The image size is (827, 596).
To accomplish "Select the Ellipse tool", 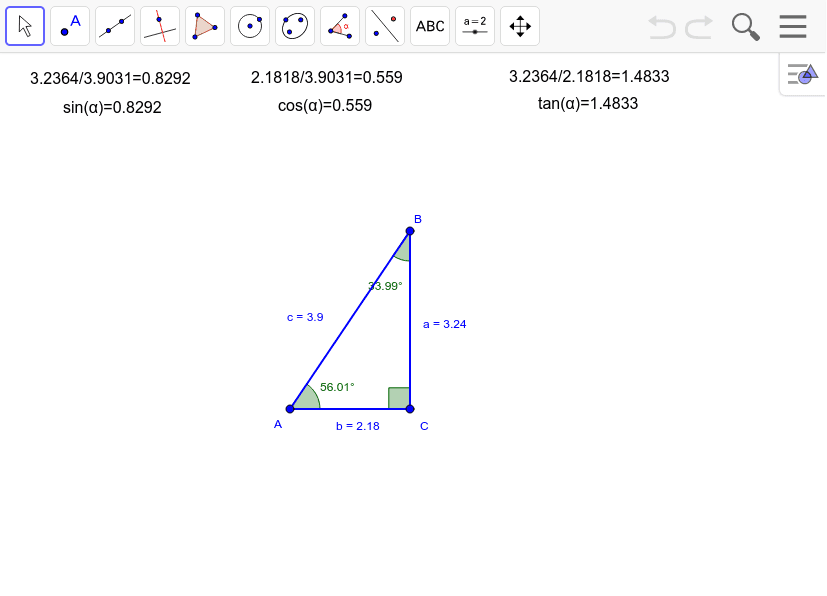I will point(294,26).
